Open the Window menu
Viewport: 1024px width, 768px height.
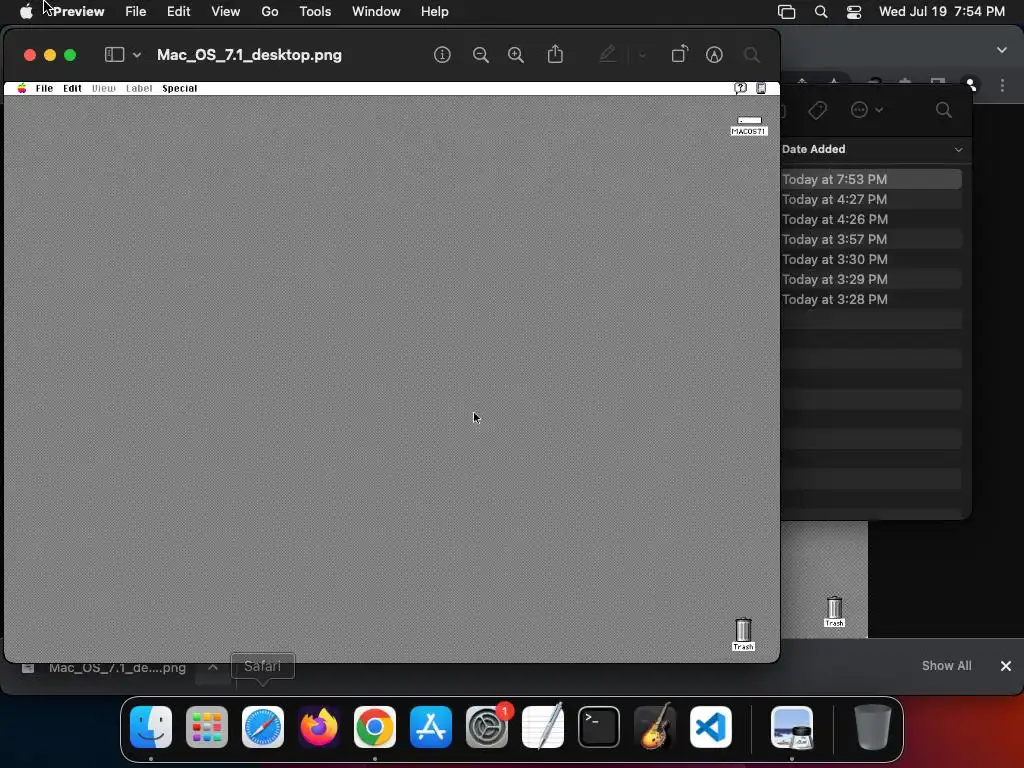376,12
